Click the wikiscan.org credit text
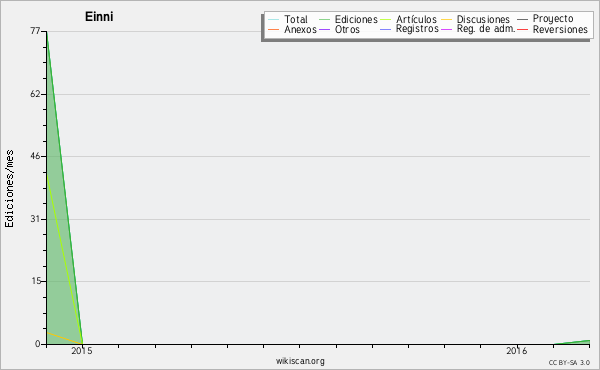The image size is (600, 370). tap(300, 361)
